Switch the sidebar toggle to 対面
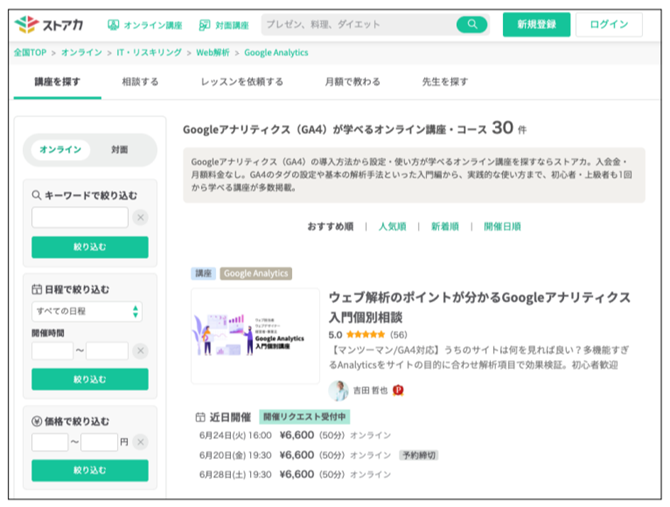670x507 pixels. pyautogui.click(x=120, y=149)
